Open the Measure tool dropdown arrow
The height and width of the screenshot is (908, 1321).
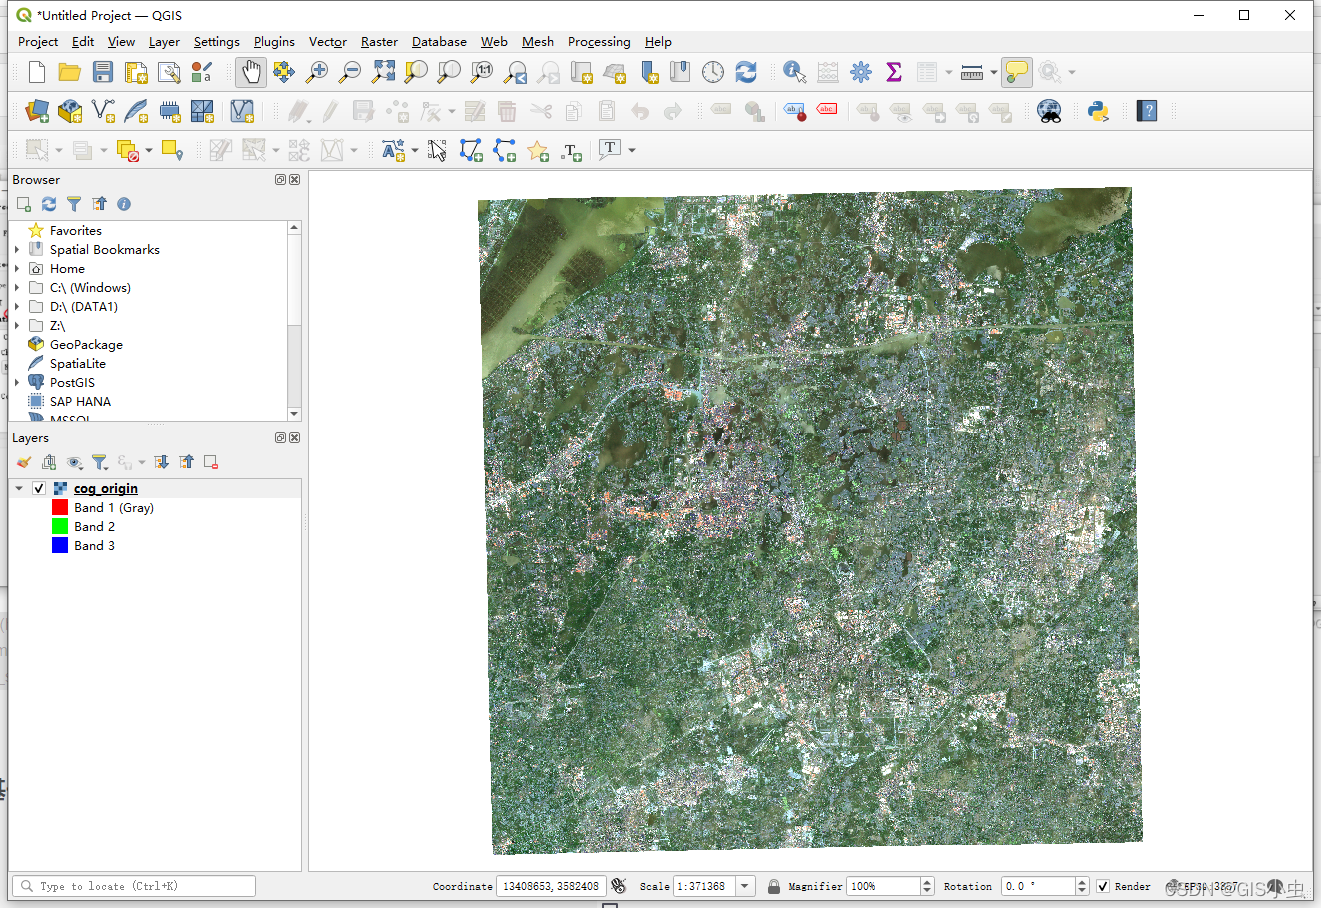993,72
